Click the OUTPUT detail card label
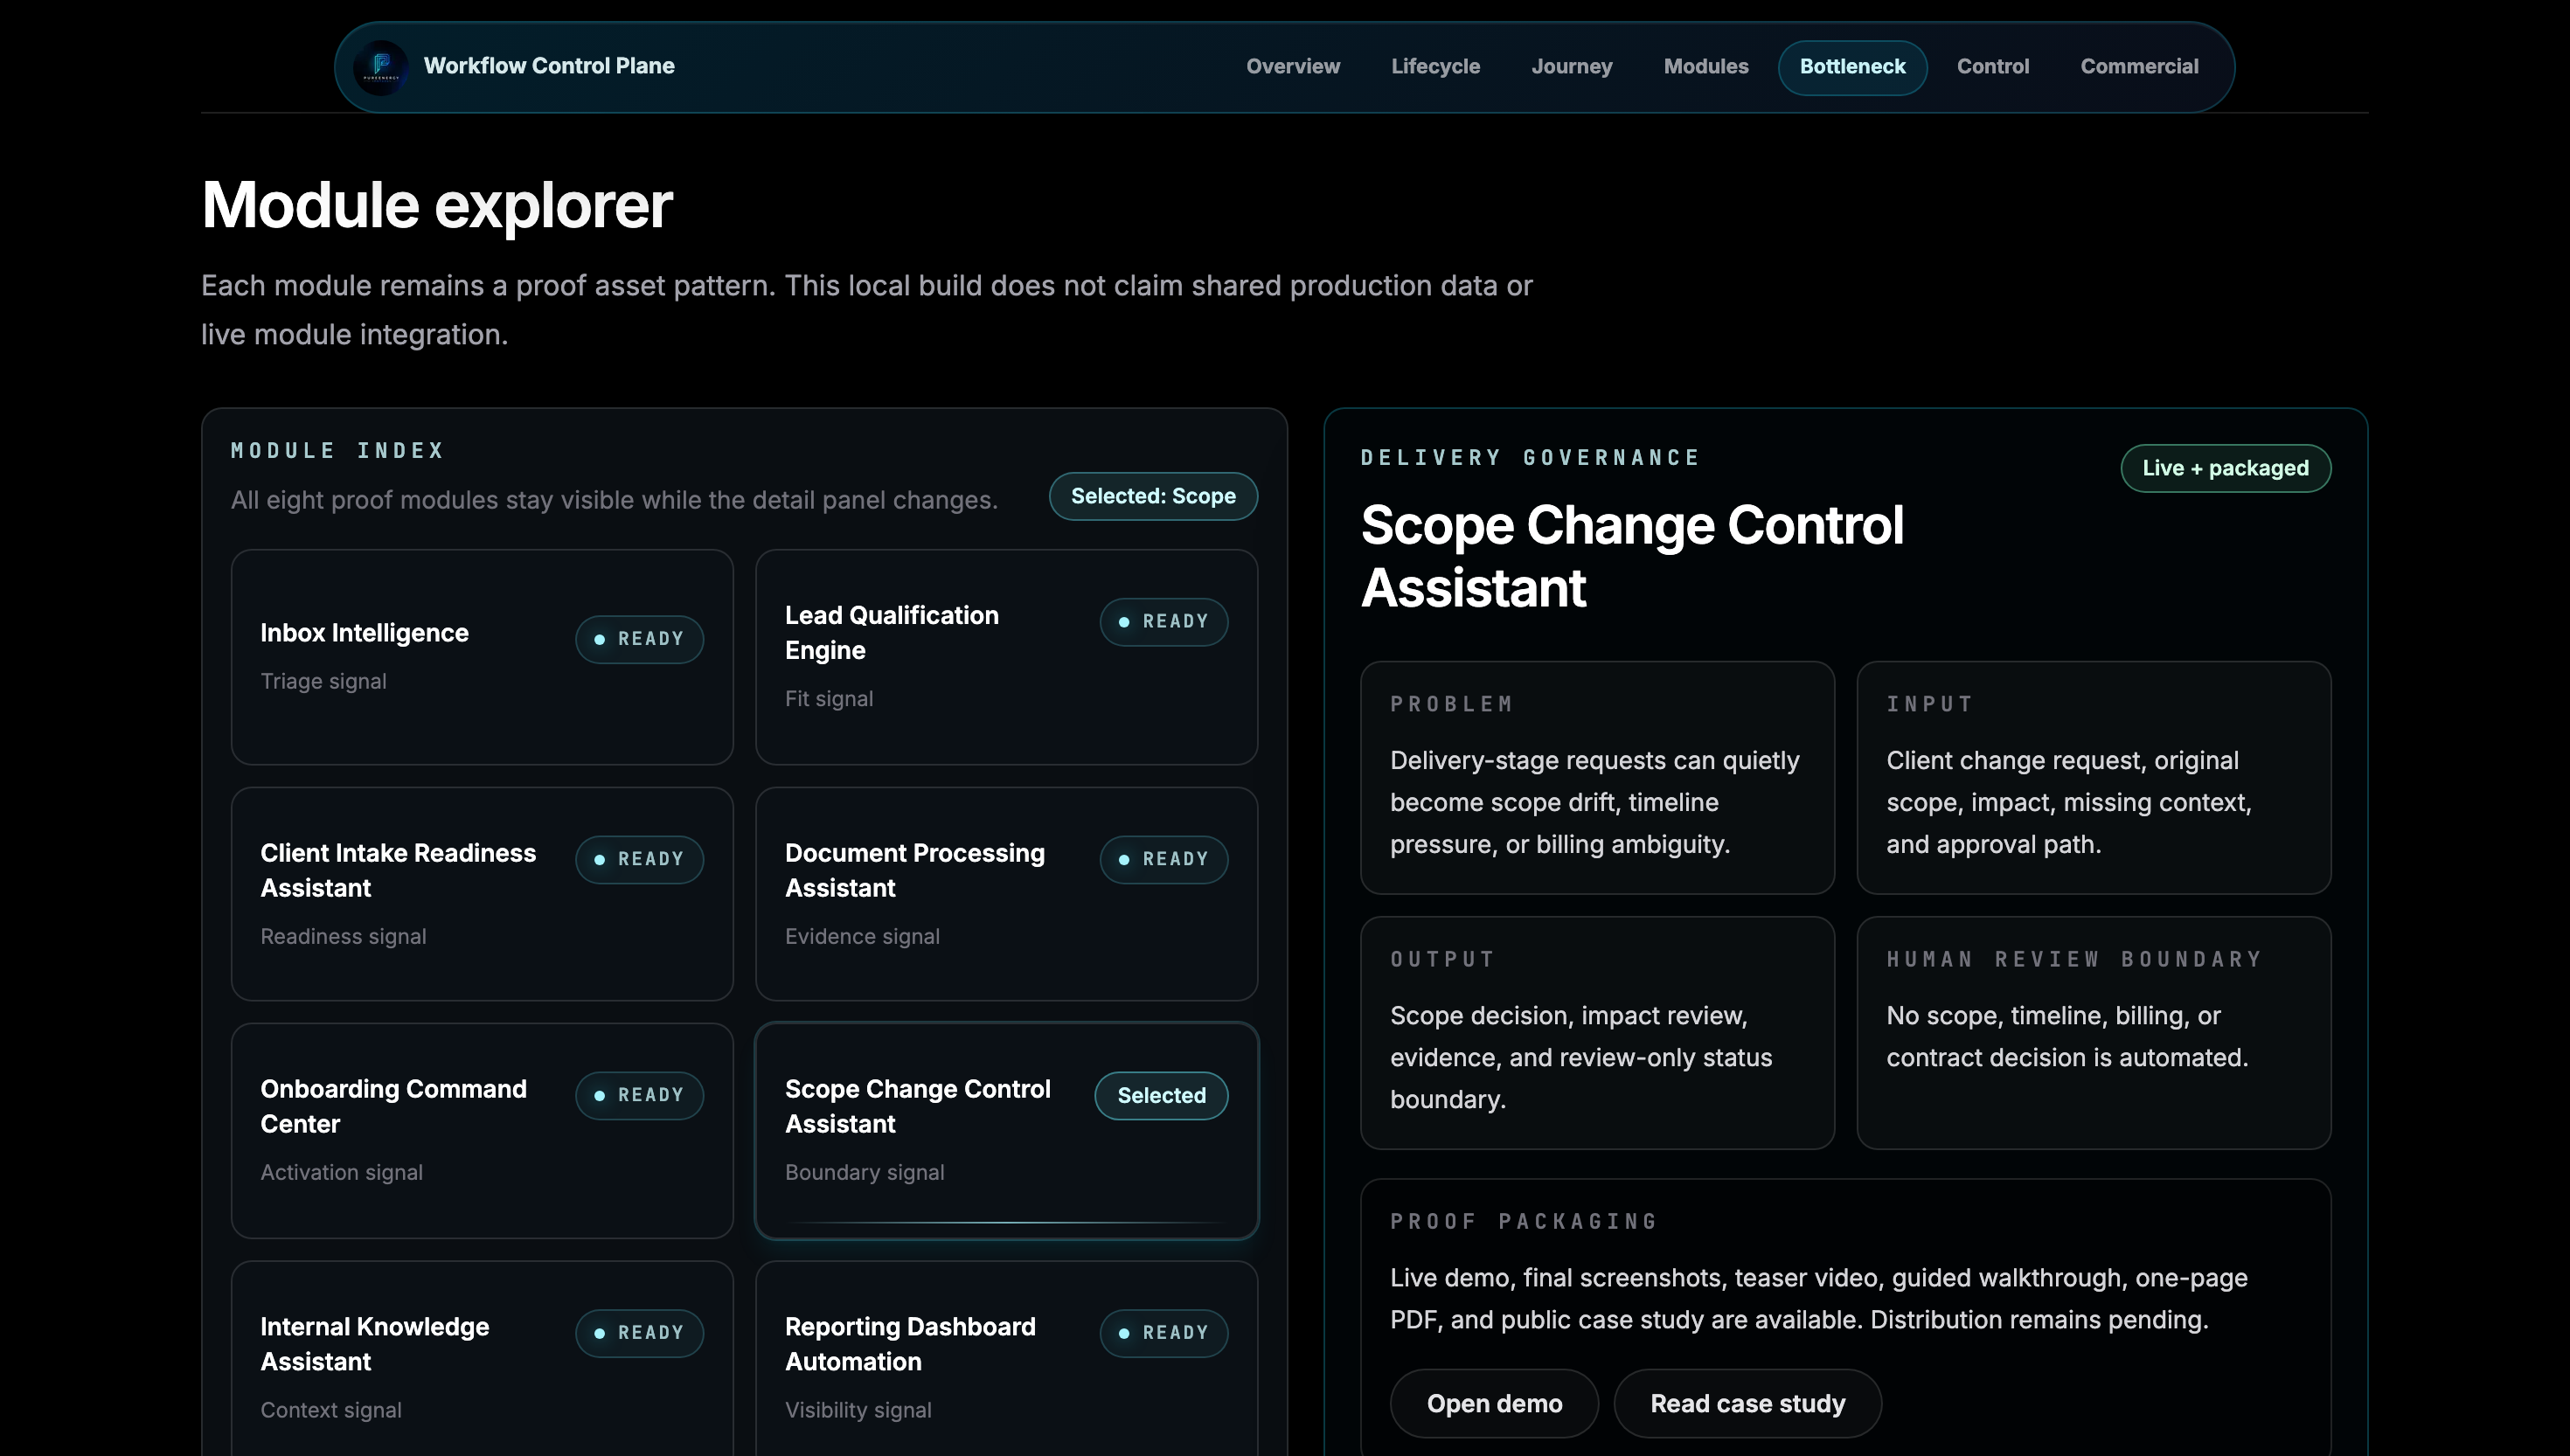The height and width of the screenshot is (1456, 2570). pyautogui.click(x=1442, y=959)
